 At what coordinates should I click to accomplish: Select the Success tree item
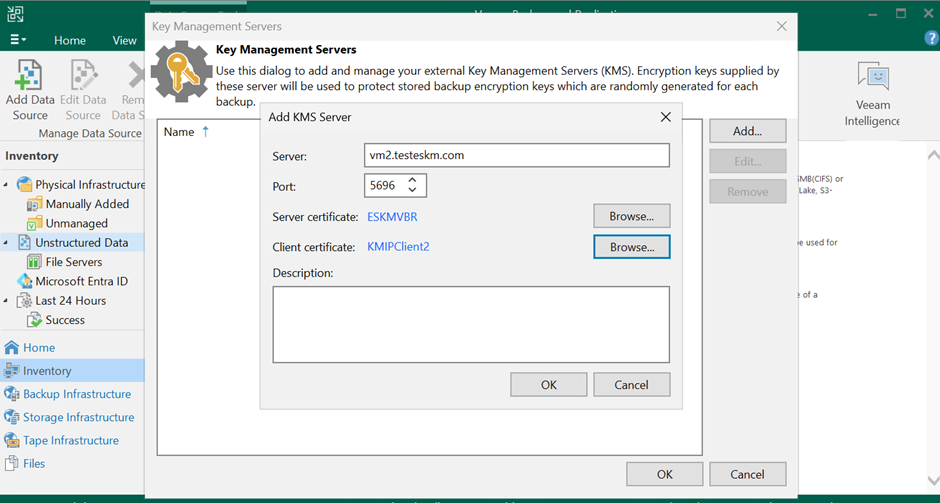pos(65,320)
